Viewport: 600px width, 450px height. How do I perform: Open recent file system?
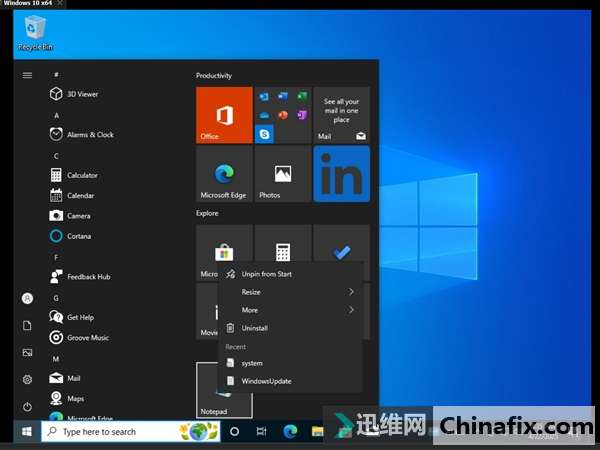tap(290, 363)
